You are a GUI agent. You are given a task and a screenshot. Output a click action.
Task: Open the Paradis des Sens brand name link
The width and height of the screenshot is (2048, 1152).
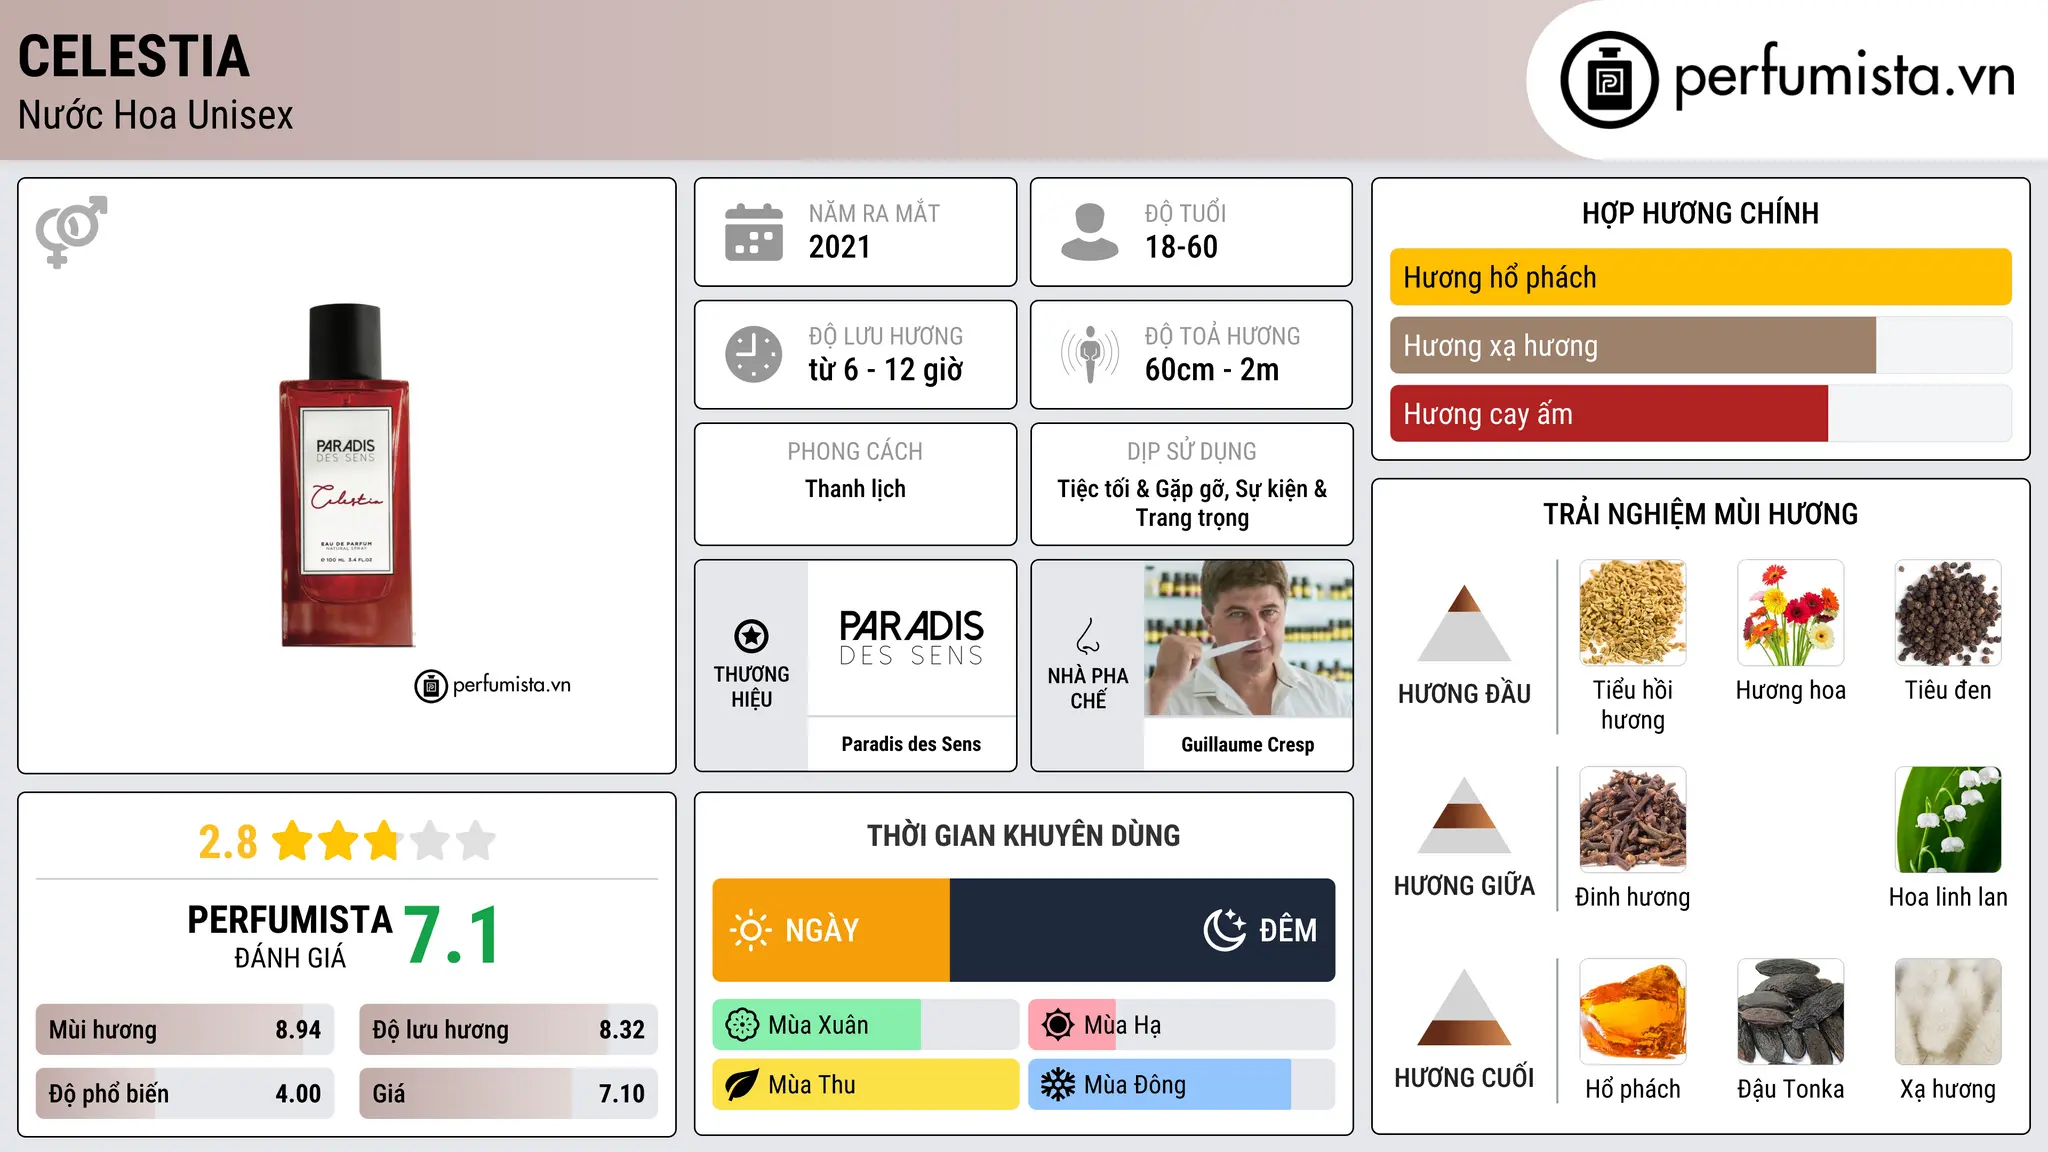911,744
